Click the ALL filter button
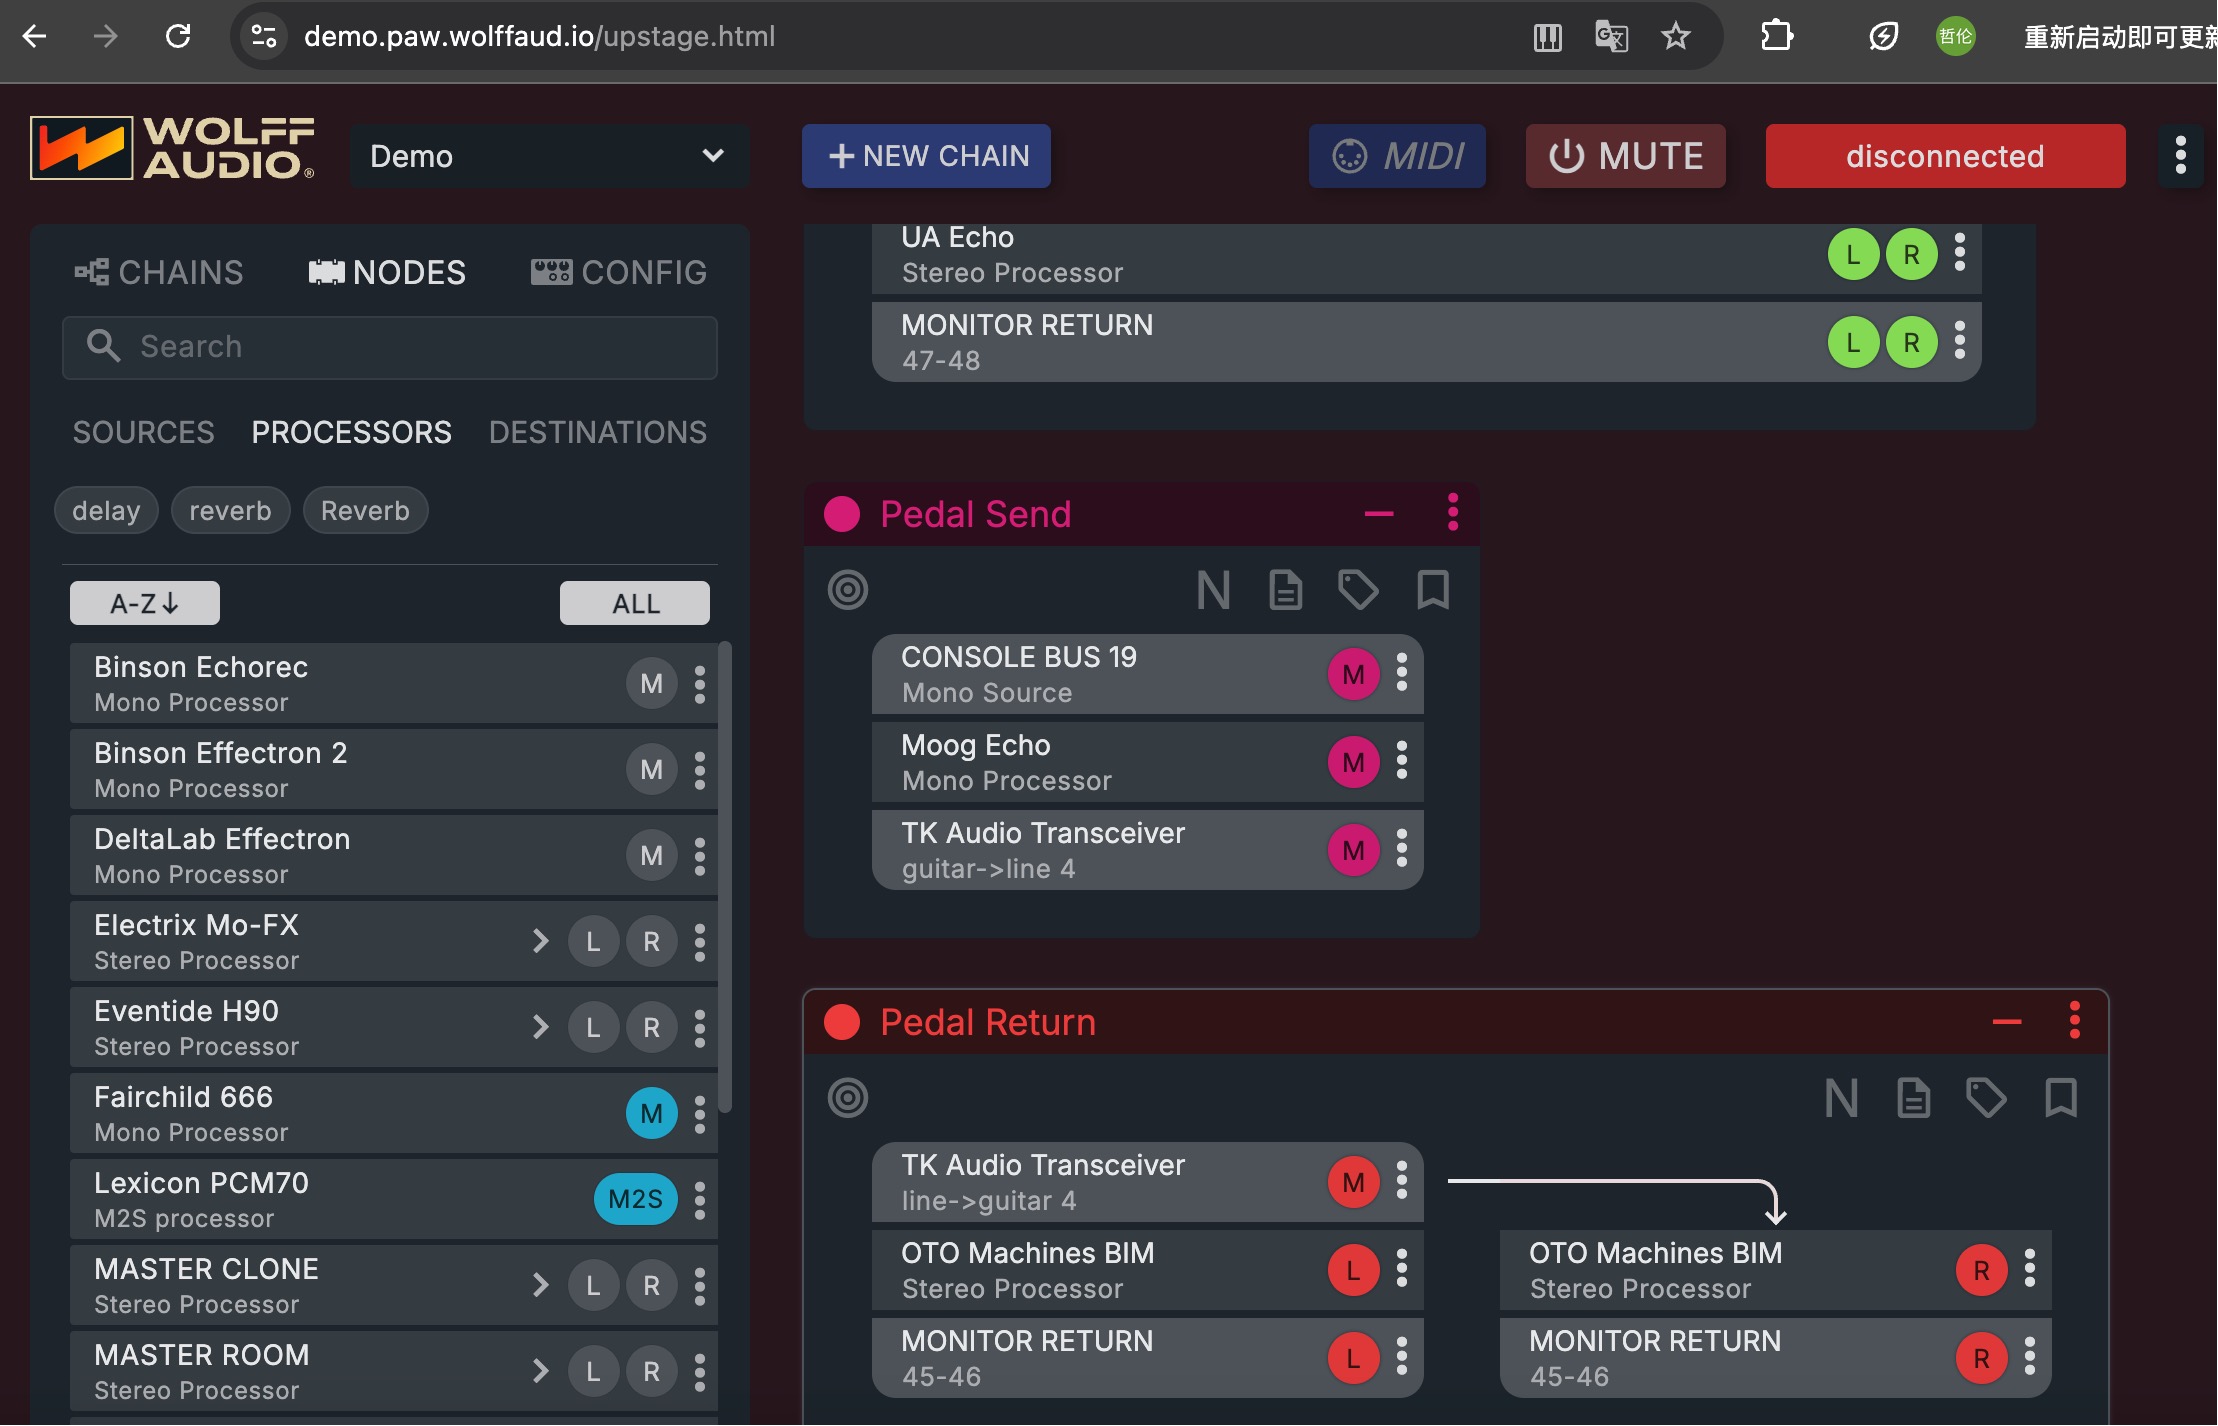Viewport: 2218px width, 1426px height. [635, 603]
